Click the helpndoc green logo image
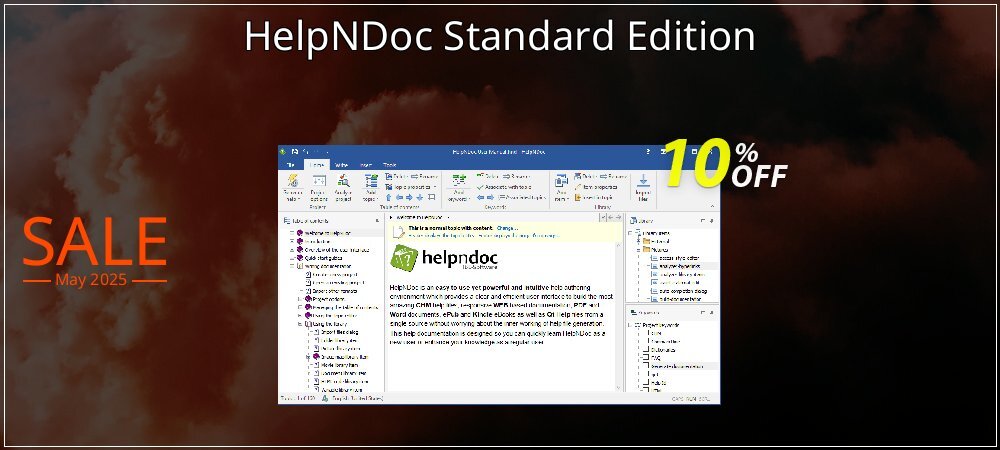Viewport: 1000px width, 450px height. (x=404, y=258)
